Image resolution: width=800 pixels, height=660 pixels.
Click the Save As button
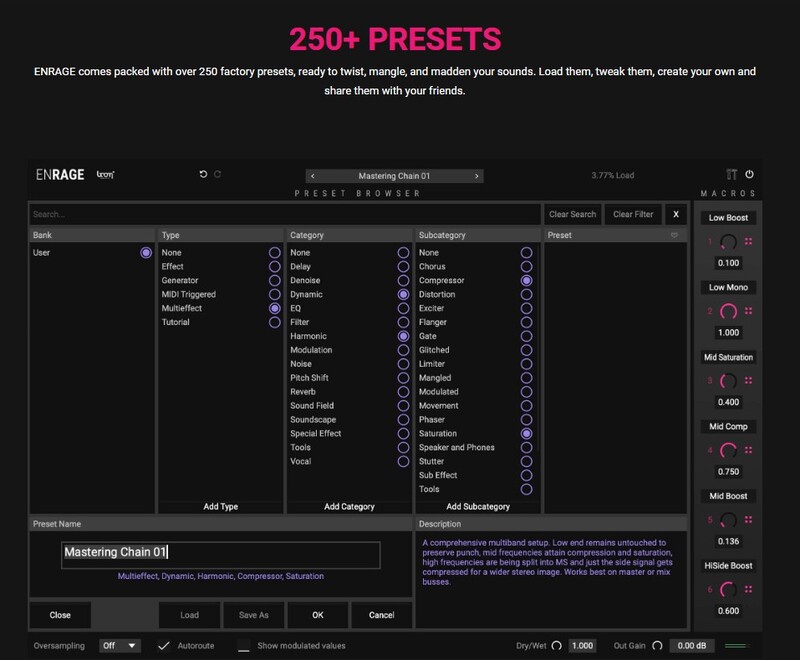pyautogui.click(x=254, y=615)
